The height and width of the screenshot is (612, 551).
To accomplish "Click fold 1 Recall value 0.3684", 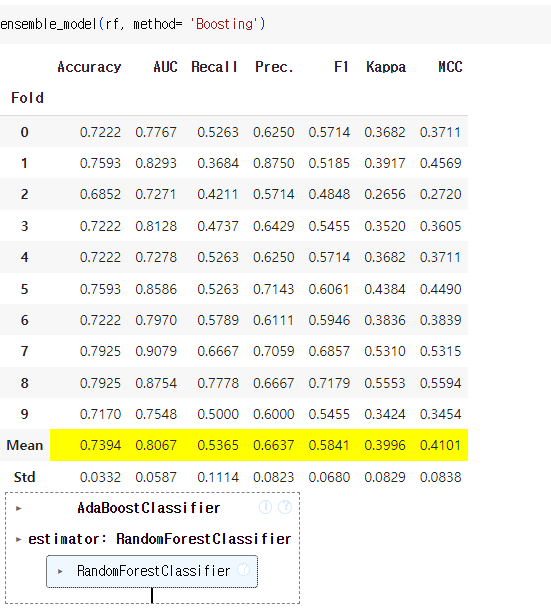I will (x=218, y=163).
